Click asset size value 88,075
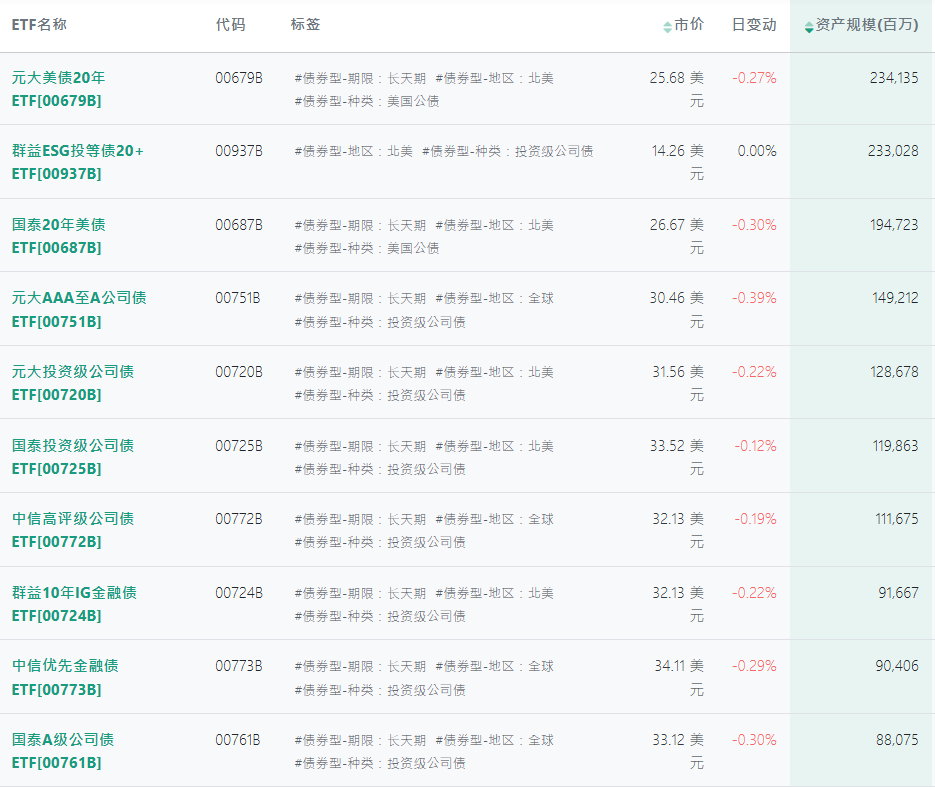Image resolution: width=935 pixels, height=787 pixels. 897,740
